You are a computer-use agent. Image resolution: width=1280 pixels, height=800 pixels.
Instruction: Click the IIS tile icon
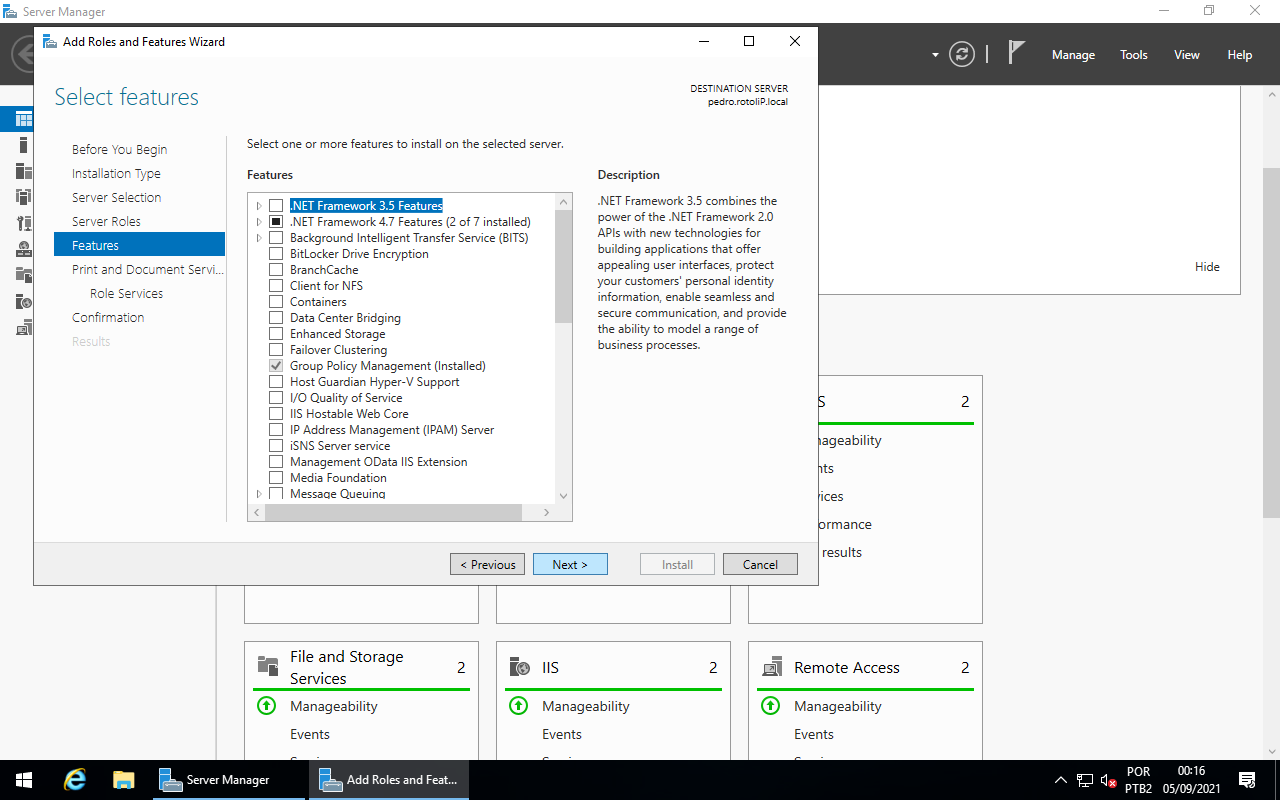(520, 667)
